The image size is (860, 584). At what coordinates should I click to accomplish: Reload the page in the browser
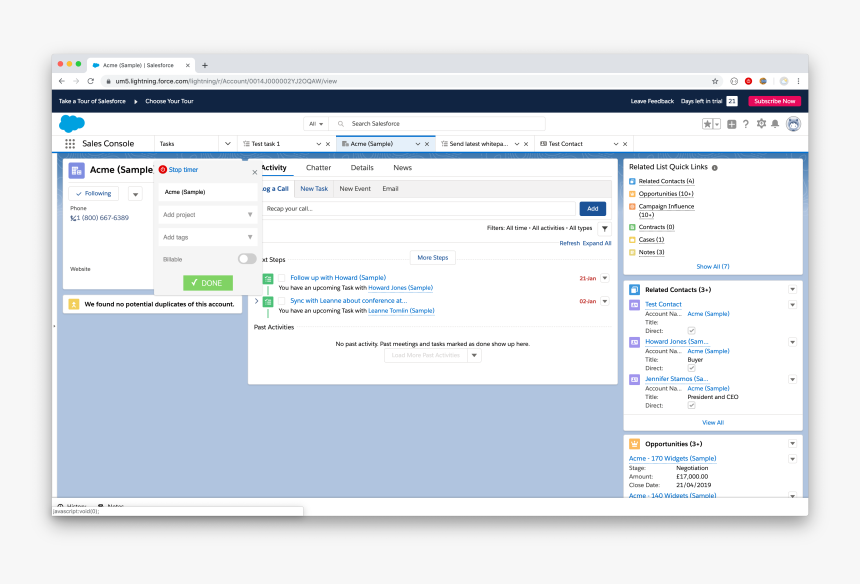click(90, 81)
